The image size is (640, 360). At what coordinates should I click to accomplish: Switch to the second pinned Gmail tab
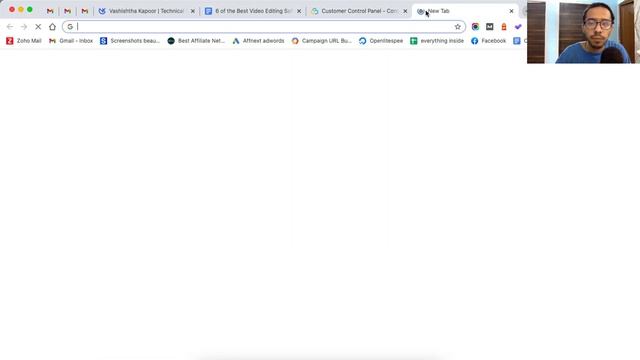[67, 11]
